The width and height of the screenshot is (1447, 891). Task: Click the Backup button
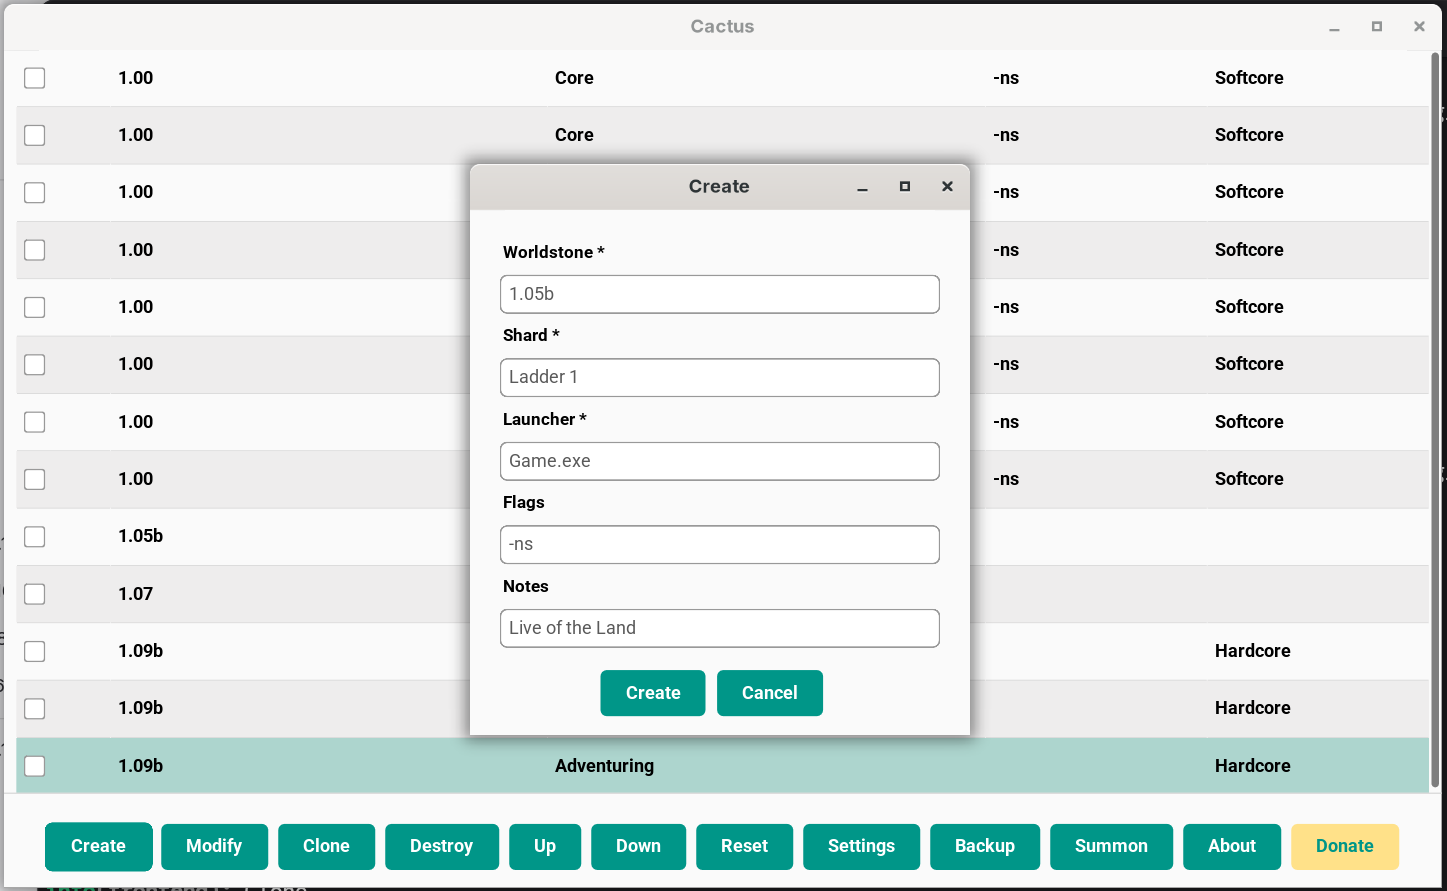click(x=984, y=846)
